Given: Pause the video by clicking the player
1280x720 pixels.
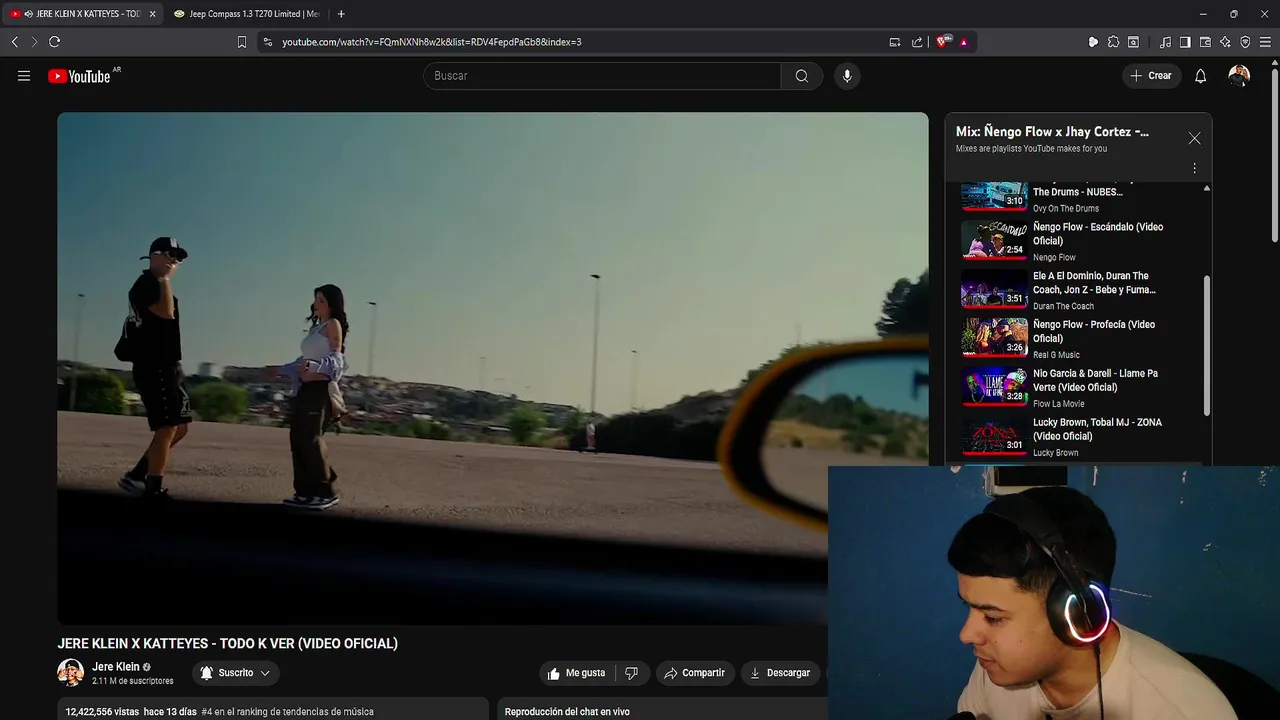Looking at the screenshot, I should tap(492, 368).
